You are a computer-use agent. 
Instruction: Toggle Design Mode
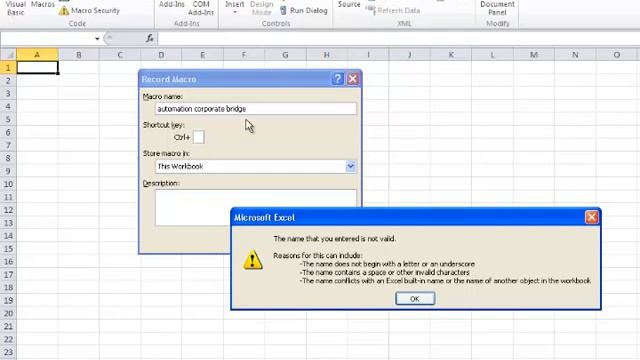click(262, 8)
